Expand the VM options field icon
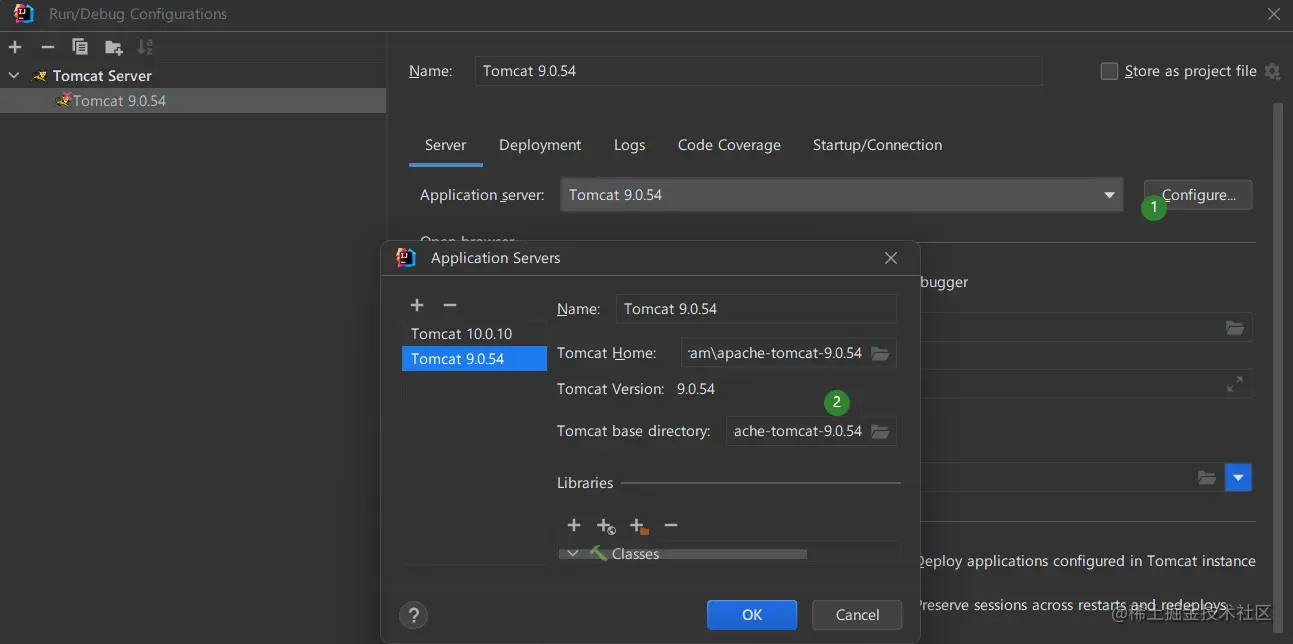 click(x=1235, y=383)
